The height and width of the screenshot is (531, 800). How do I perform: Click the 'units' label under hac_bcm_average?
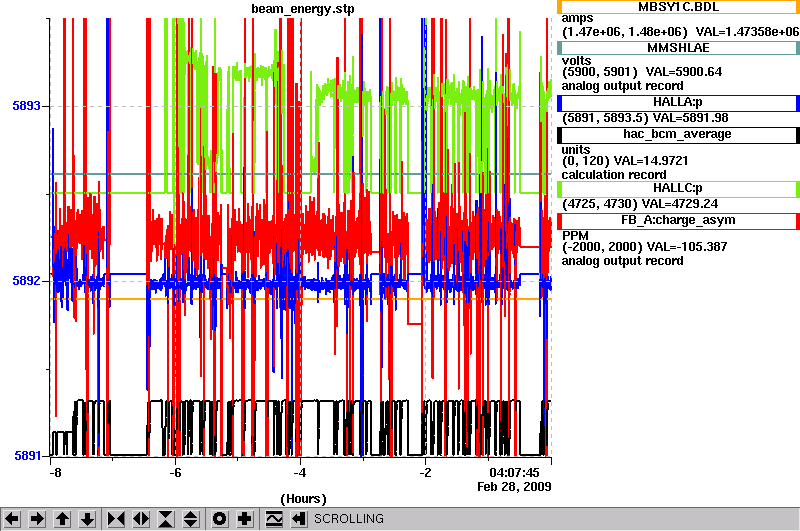[x=576, y=150]
